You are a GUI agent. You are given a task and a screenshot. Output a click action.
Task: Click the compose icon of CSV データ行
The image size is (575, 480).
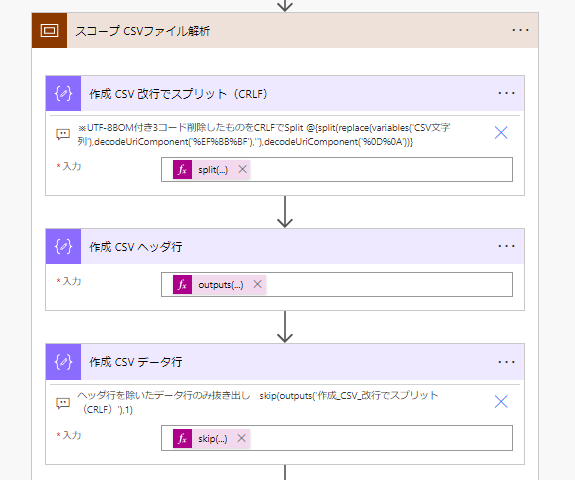tap(63, 362)
